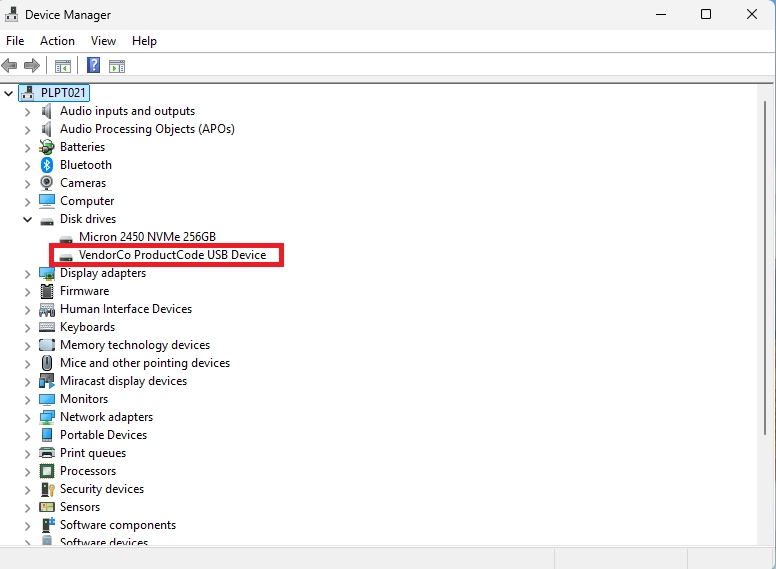Image resolution: width=776 pixels, height=569 pixels.
Task: Open the View menu
Action: pos(103,41)
